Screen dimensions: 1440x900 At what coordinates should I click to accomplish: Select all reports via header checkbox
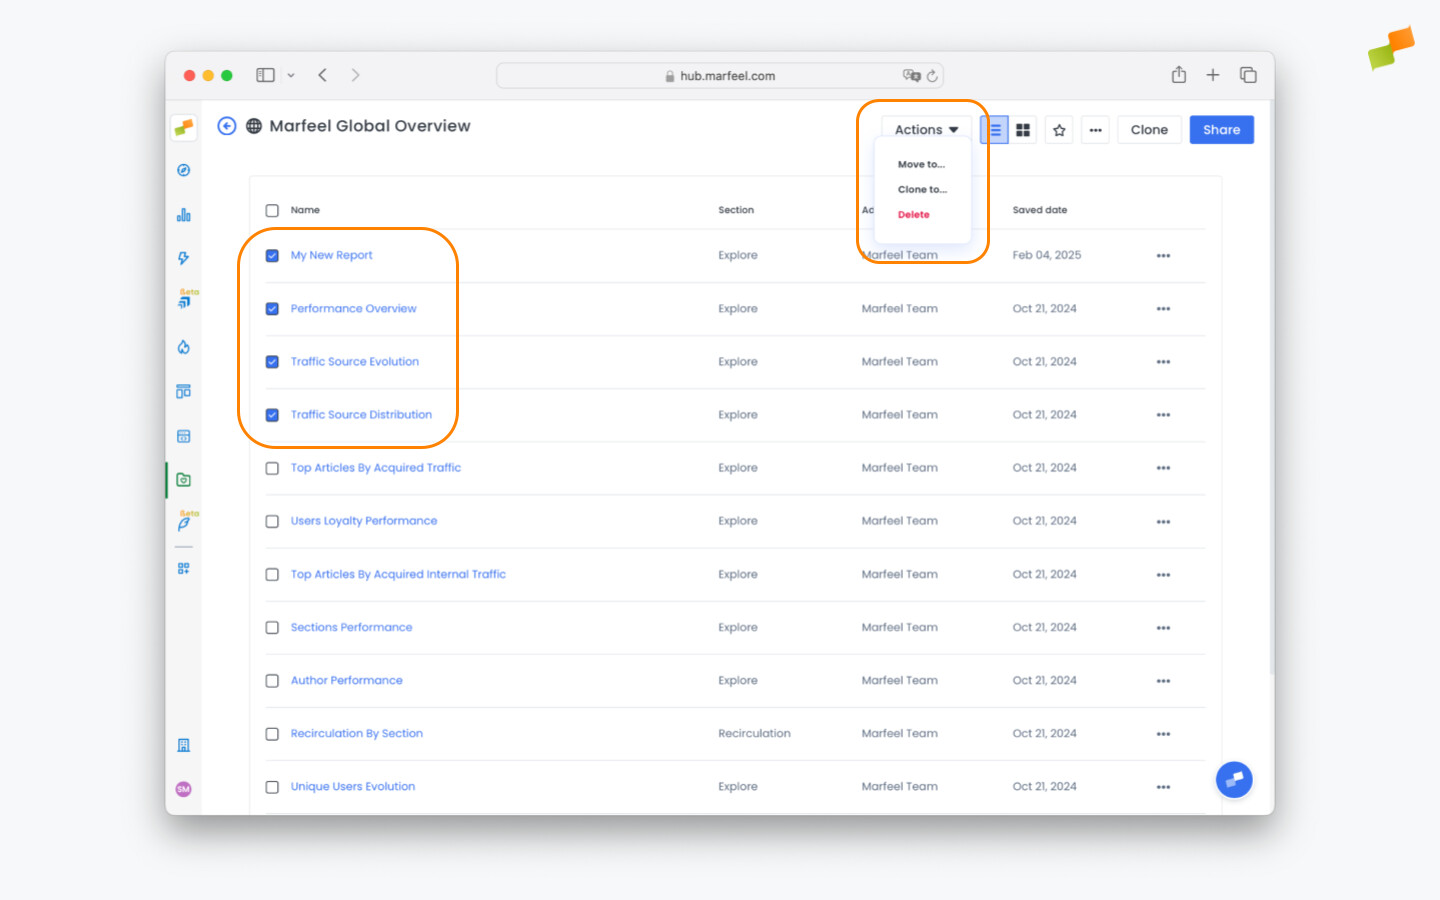click(272, 210)
